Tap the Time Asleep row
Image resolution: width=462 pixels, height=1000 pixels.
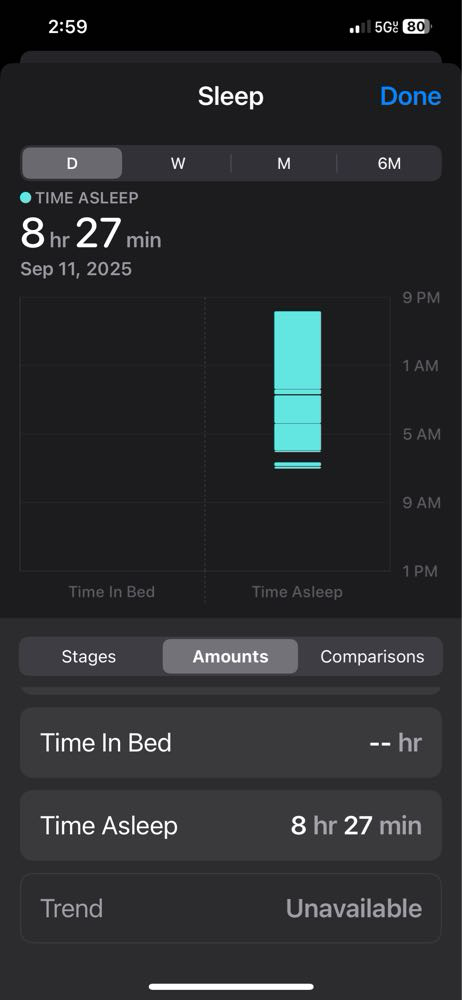(x=231, y=825)
